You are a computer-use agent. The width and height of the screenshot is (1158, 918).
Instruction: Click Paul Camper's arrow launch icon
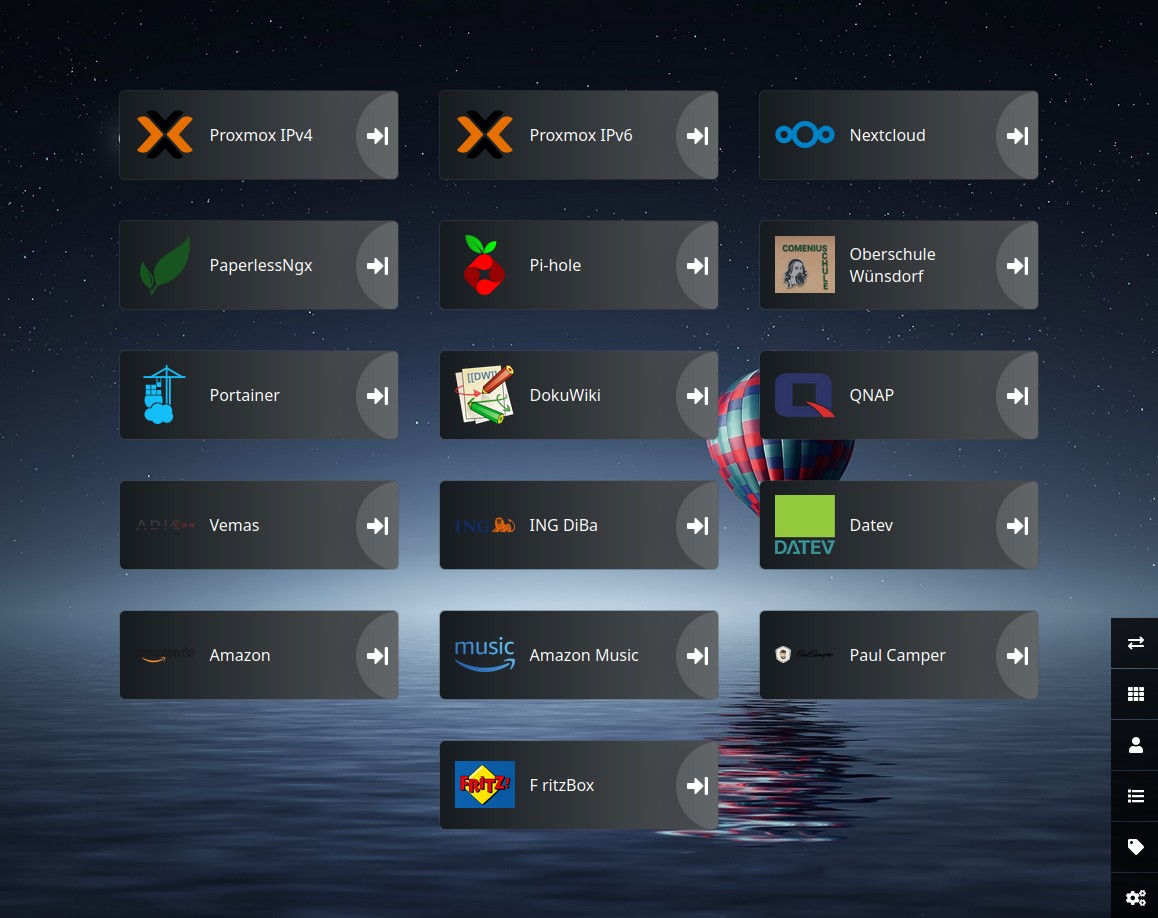coord(1017,656)
